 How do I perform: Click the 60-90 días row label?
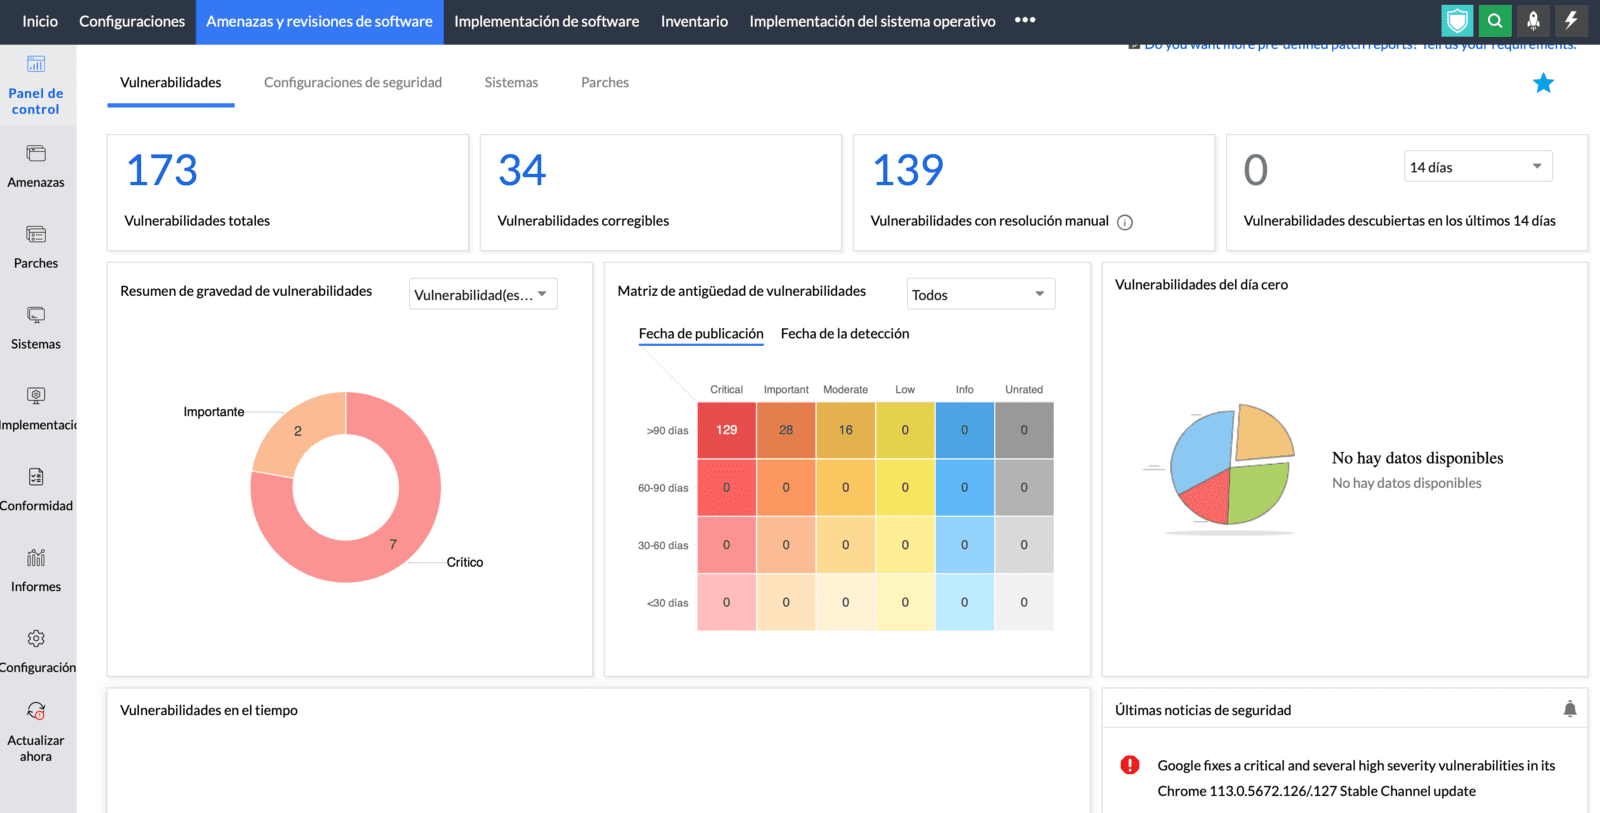click(x=663, y=488)
